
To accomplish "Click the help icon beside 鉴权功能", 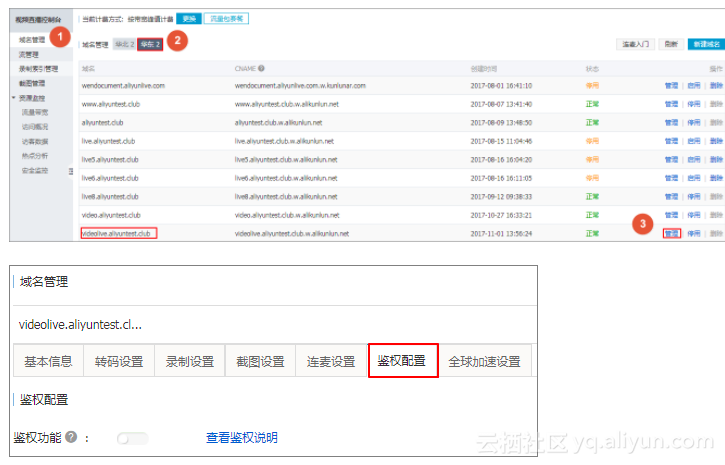I will (x=71, y=437).
